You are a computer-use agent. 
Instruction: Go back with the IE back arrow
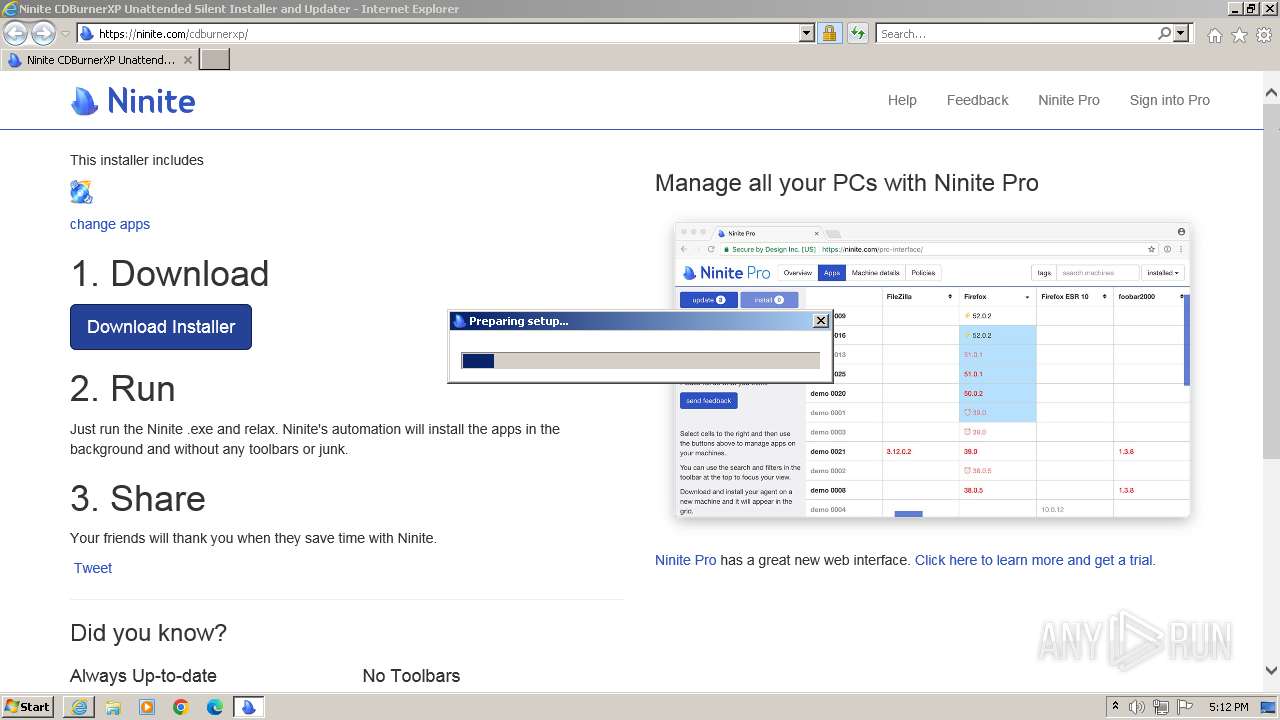[15, 33]
